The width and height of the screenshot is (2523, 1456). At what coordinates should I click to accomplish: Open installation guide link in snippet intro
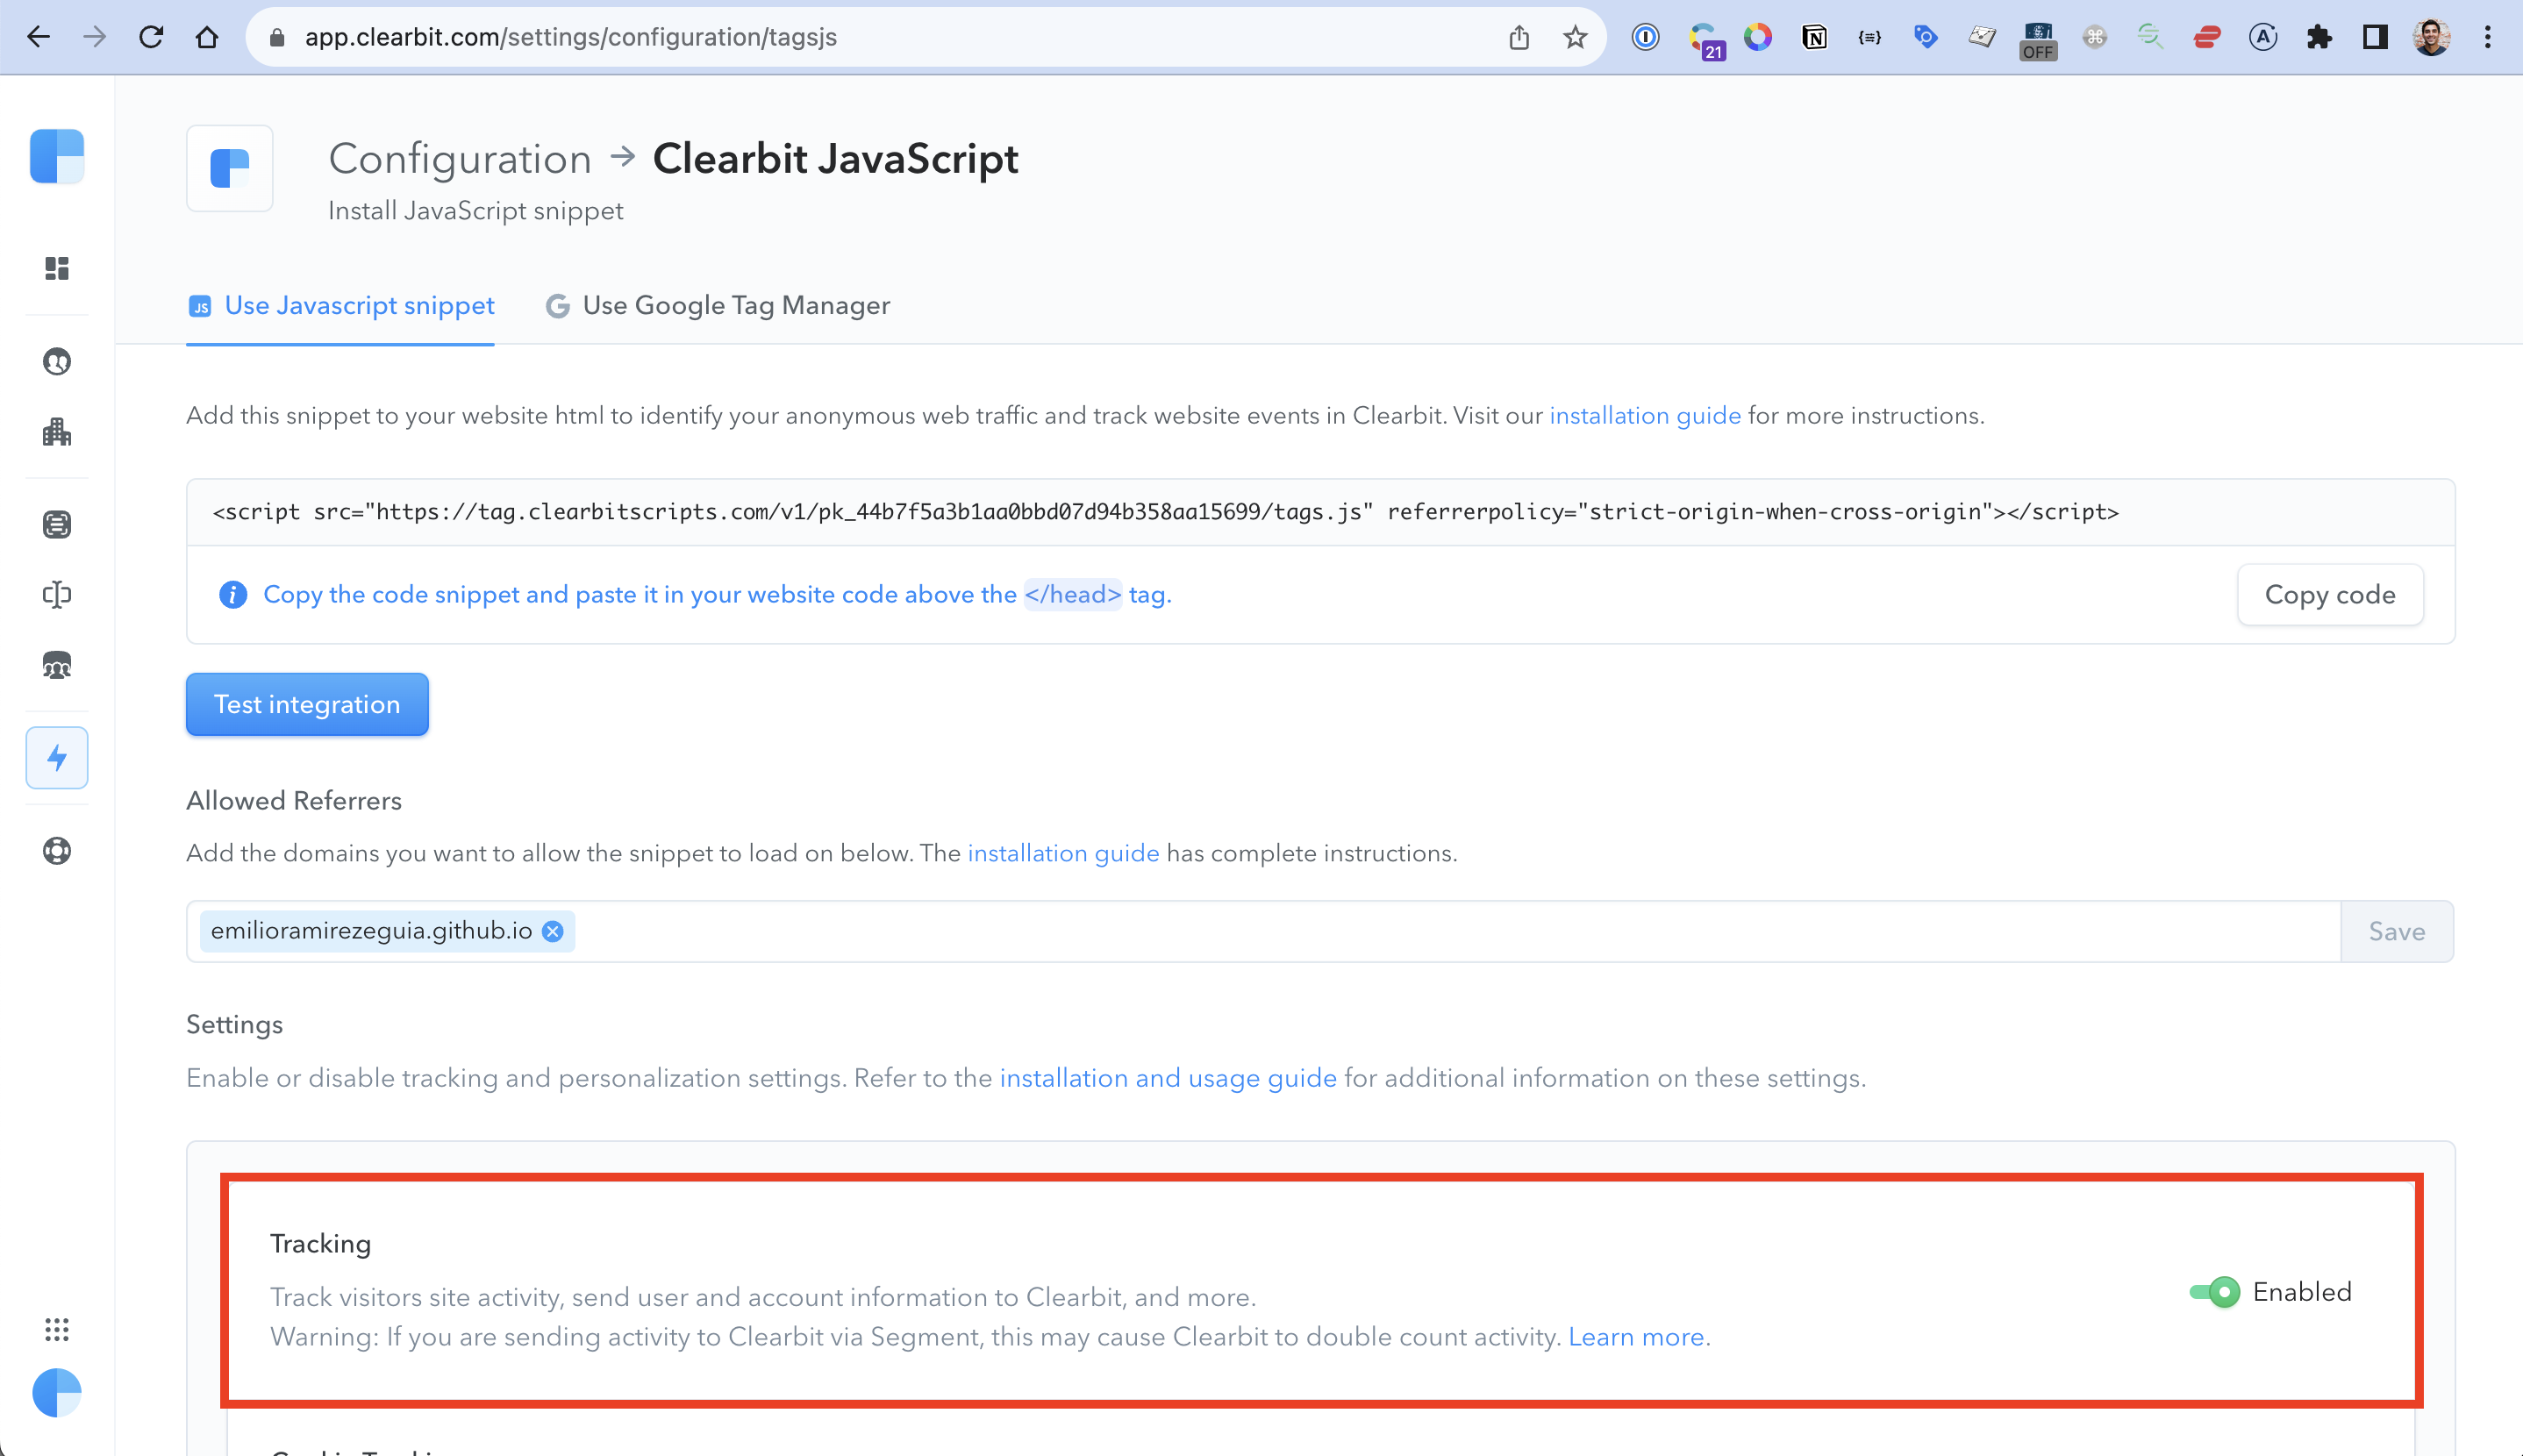point(1644,415)
